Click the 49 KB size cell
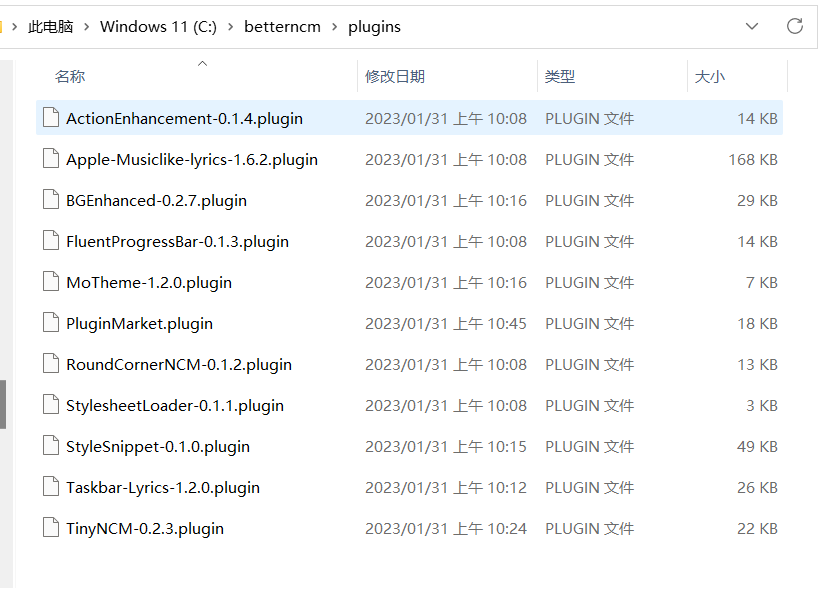828x597 pixels. (757, 447)
